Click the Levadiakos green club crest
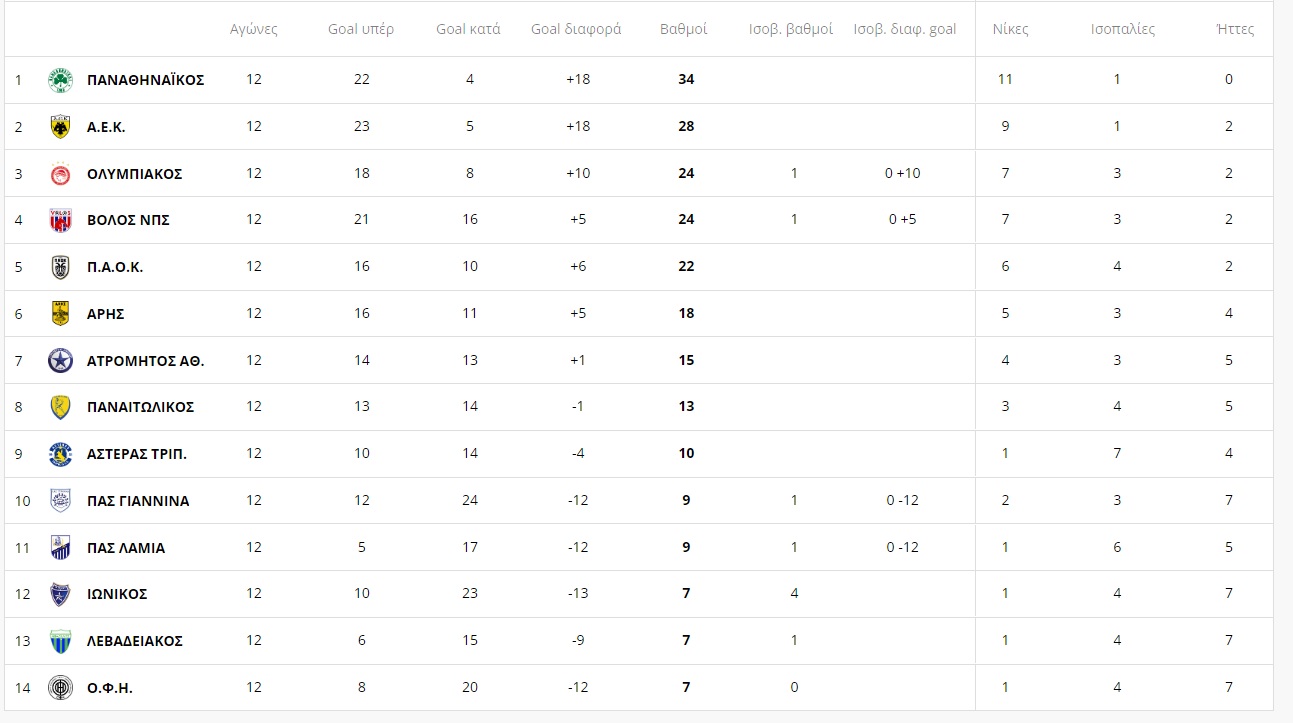The width and height of the screenshot is (1293, 723). (61, 641)
